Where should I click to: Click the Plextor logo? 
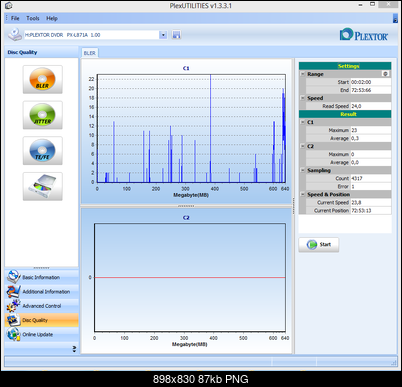click(364, 35)
